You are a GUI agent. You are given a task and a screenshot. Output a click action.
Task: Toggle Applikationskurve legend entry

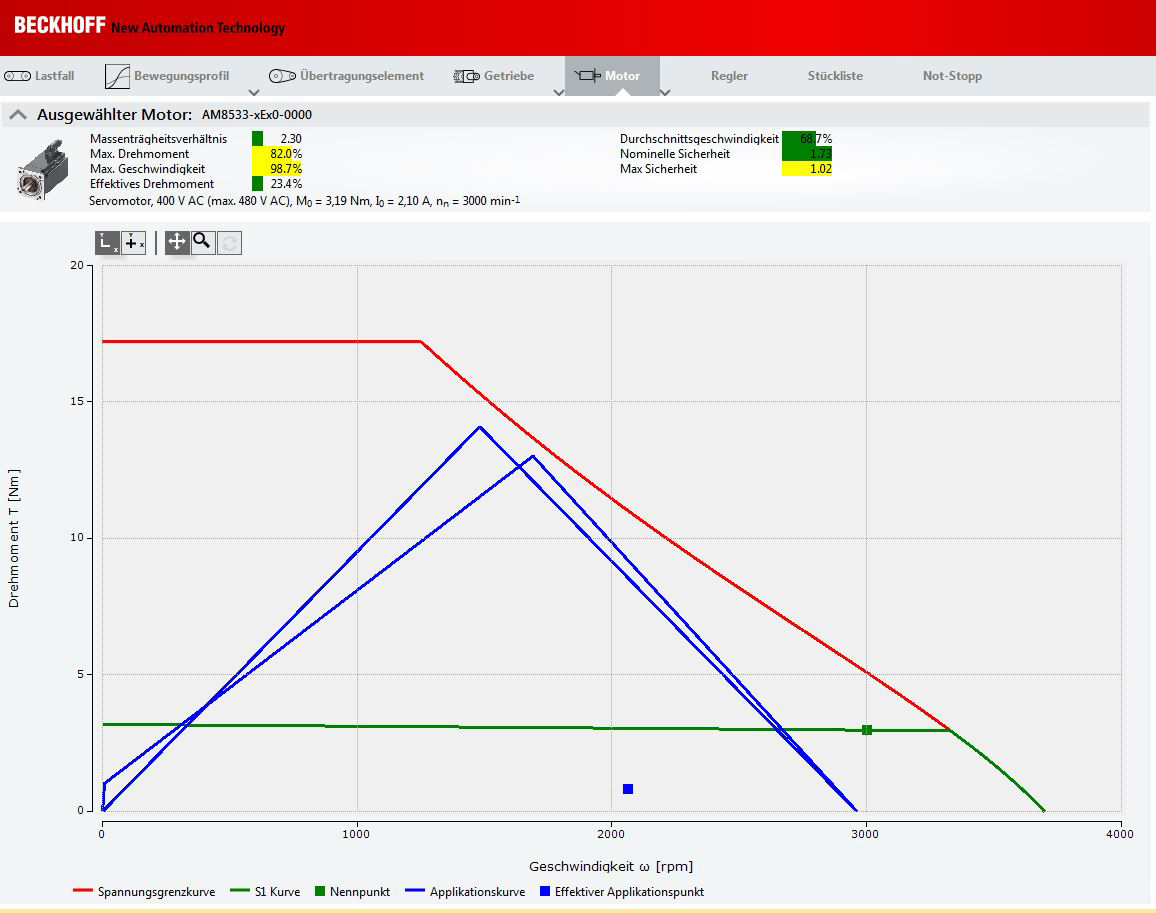[x=465, y=892]
